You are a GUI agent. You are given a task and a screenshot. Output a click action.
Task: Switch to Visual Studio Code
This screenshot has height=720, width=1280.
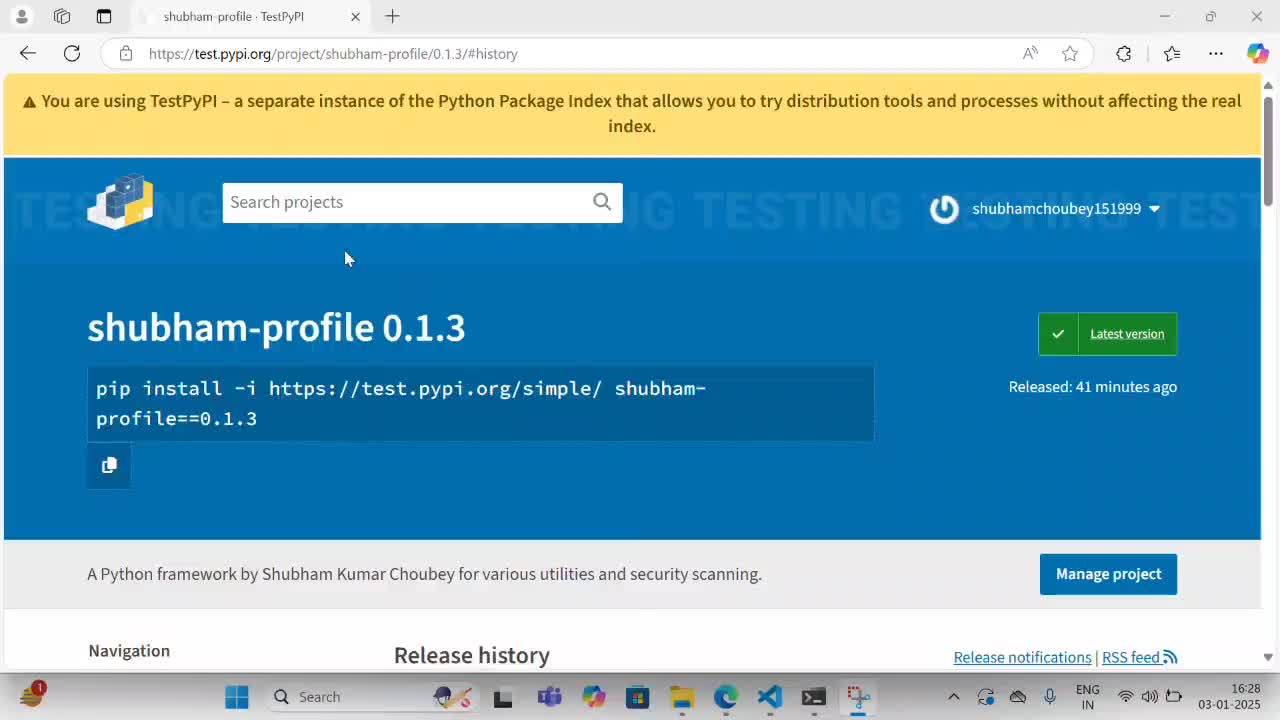769,697
